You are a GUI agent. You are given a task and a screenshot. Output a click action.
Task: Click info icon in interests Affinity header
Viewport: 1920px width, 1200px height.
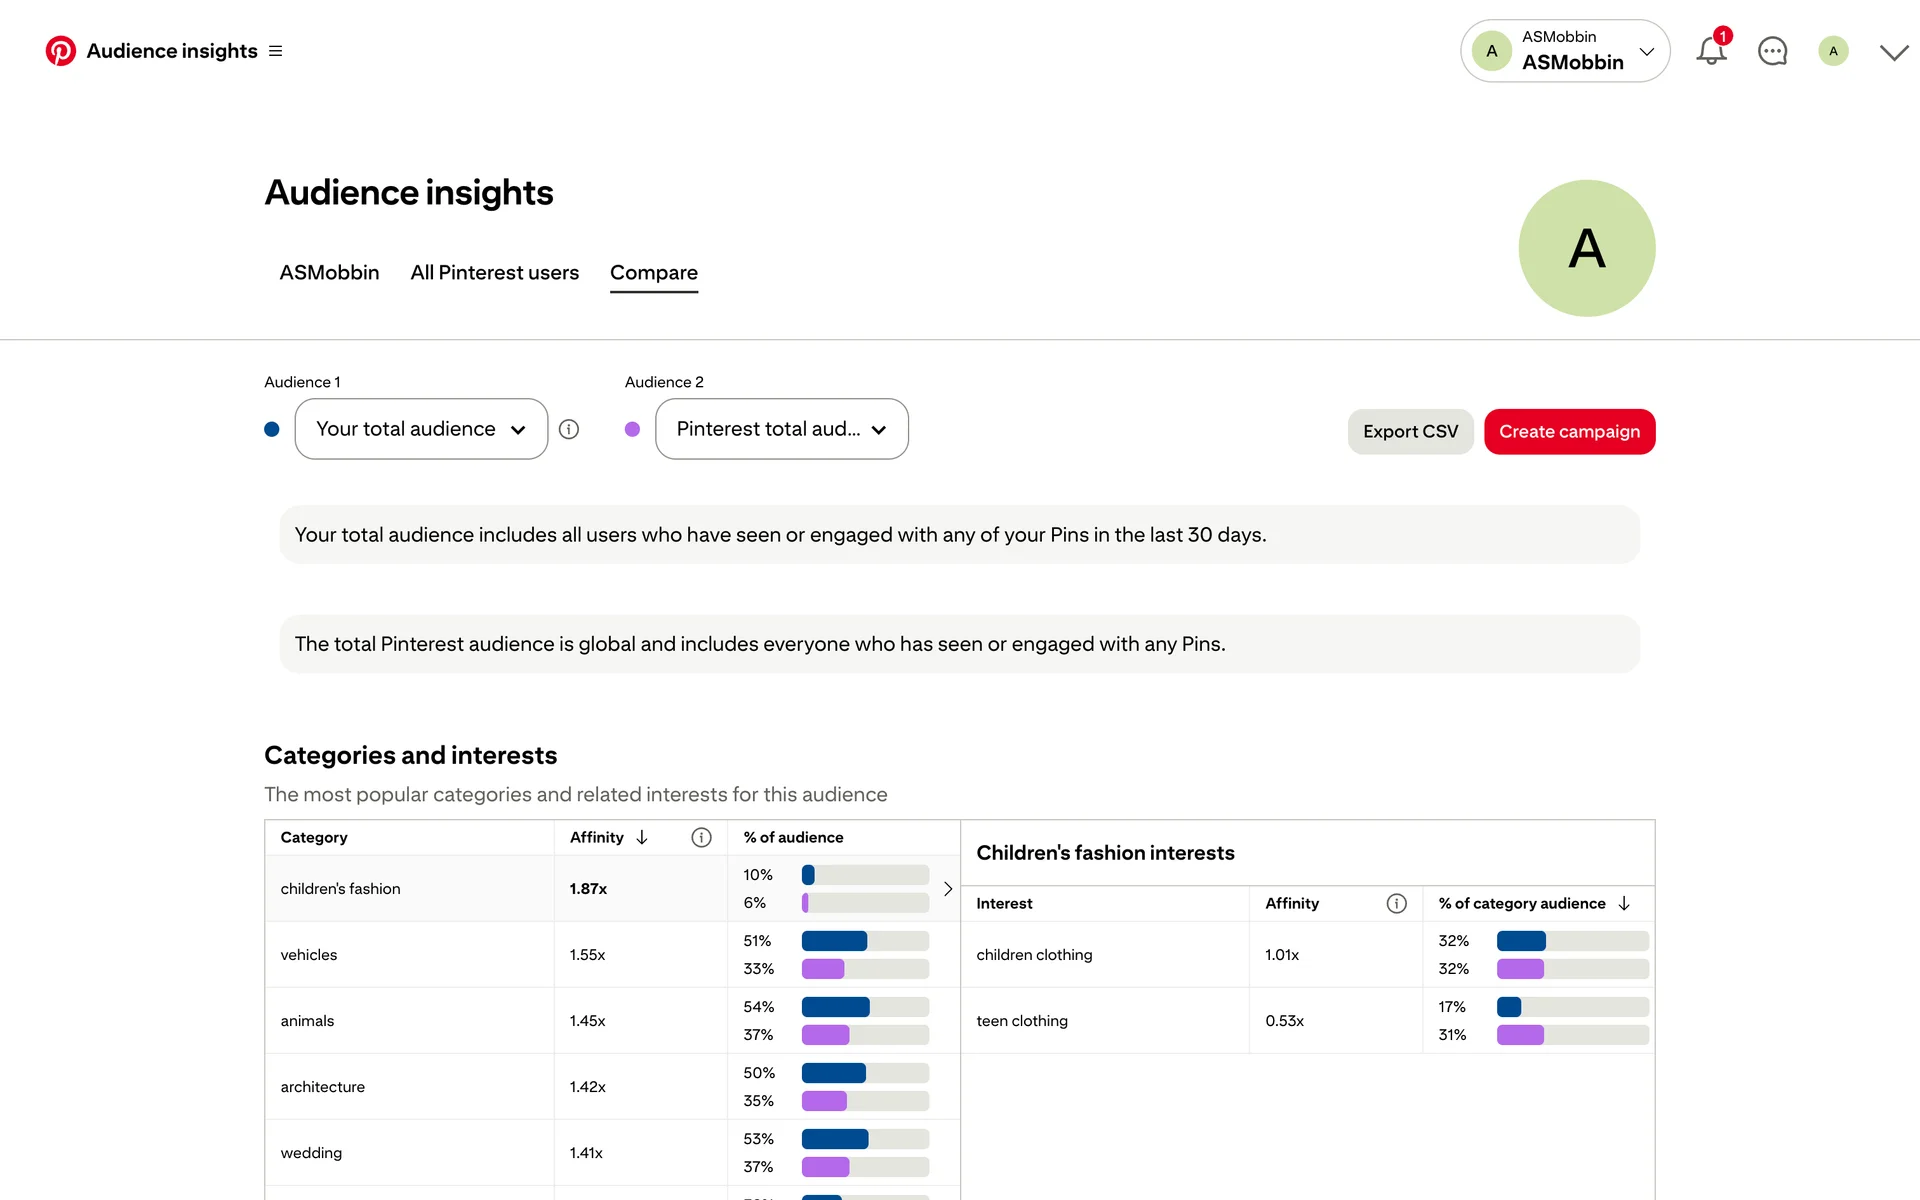pos(1396,904)
